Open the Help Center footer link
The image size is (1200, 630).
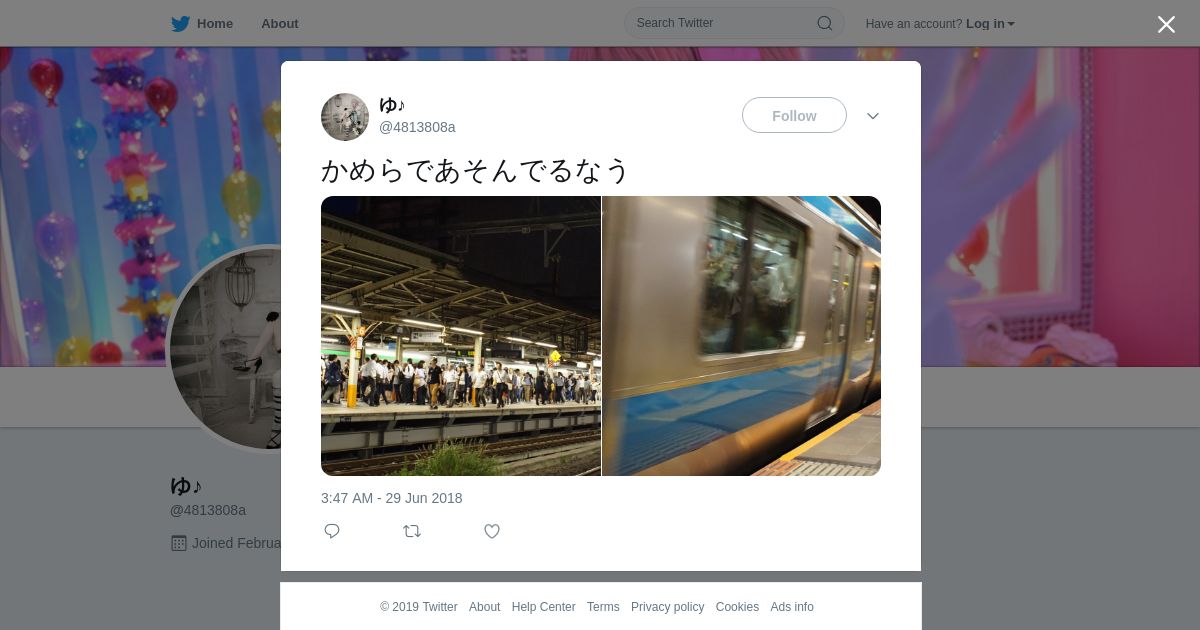(x=543, y=607)
